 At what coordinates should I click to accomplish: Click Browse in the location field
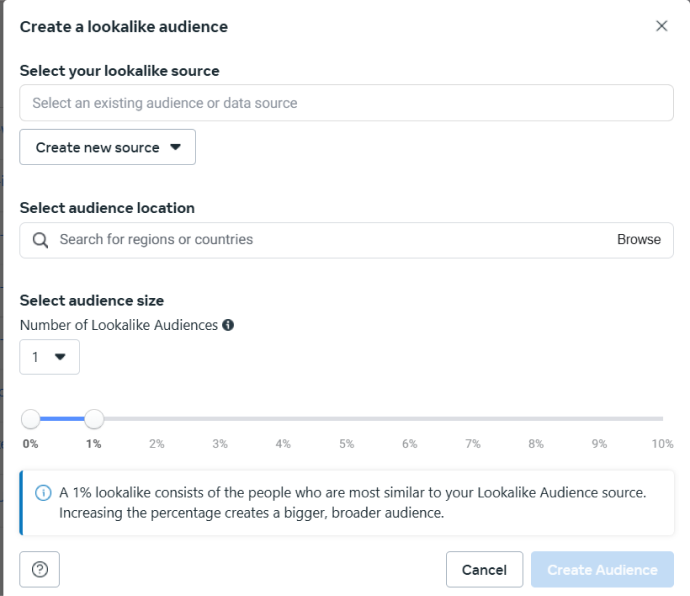coord(639,239)
